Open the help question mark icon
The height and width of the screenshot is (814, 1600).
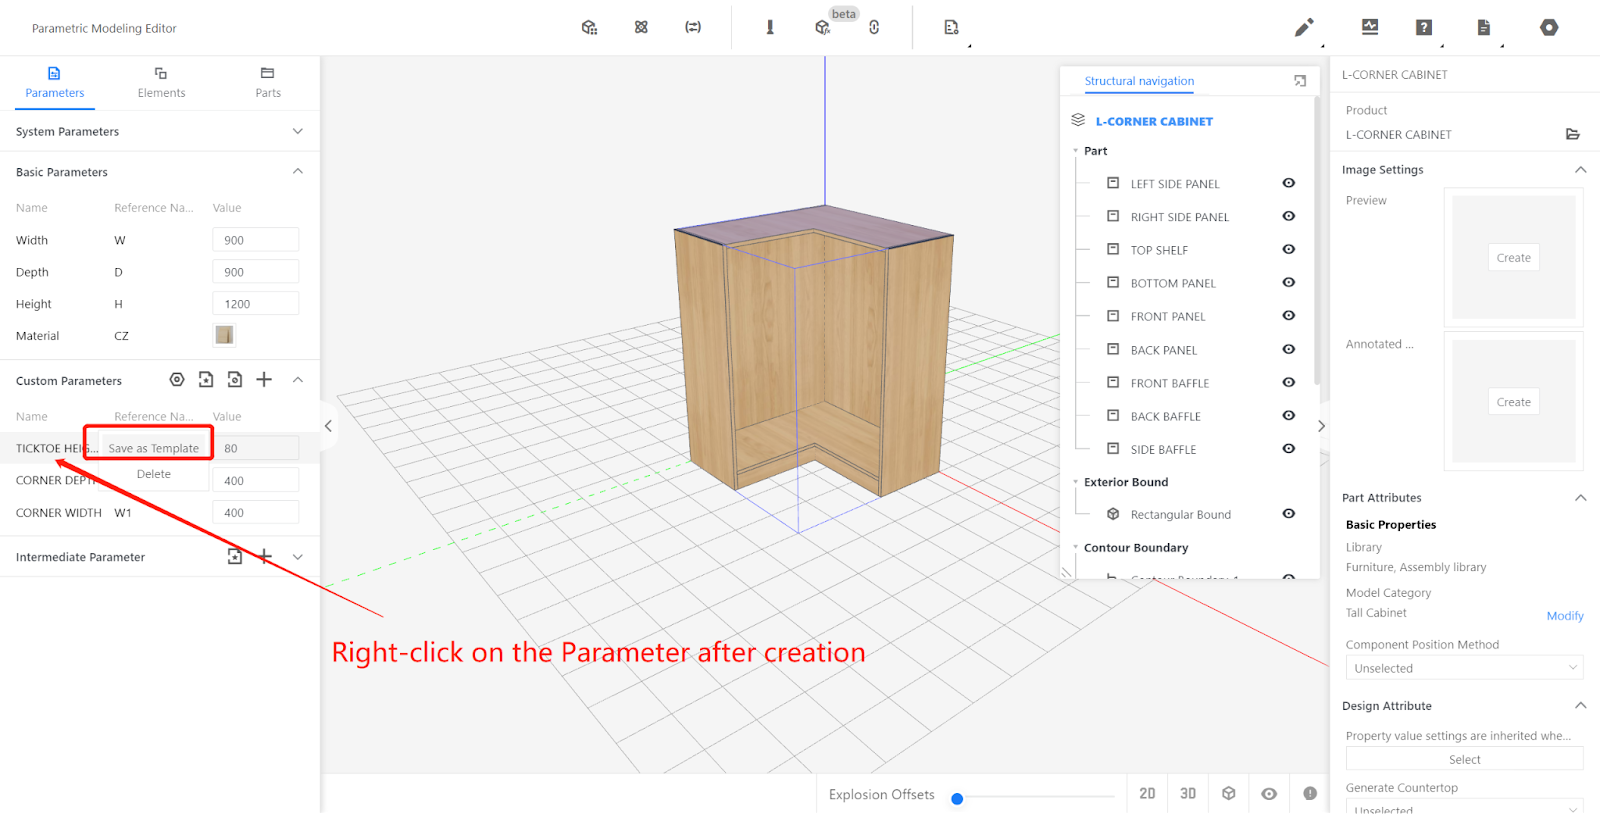[1424, 28]
